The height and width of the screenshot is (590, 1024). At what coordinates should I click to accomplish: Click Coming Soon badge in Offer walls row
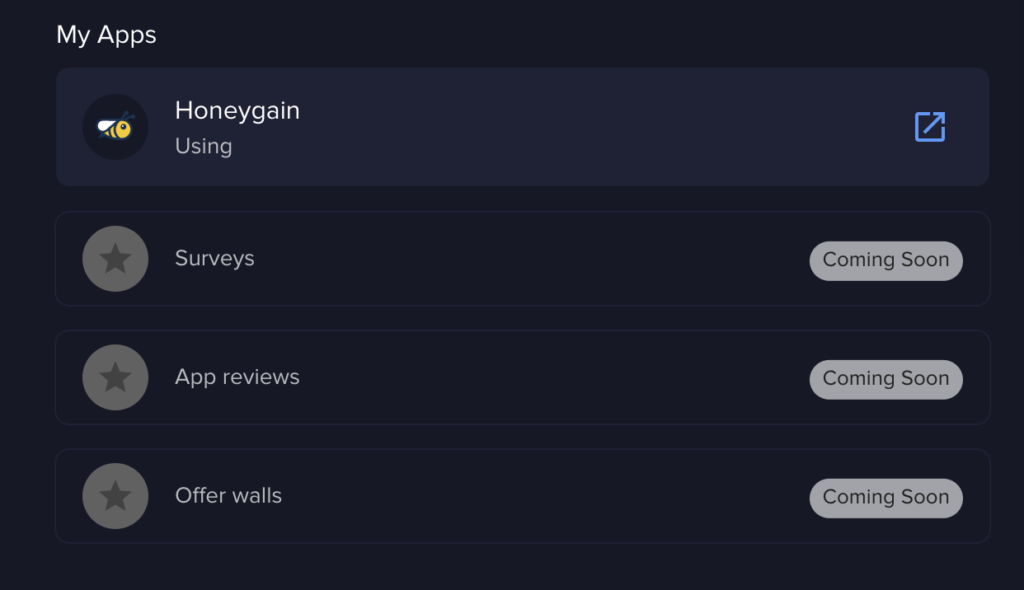point(886,499)
